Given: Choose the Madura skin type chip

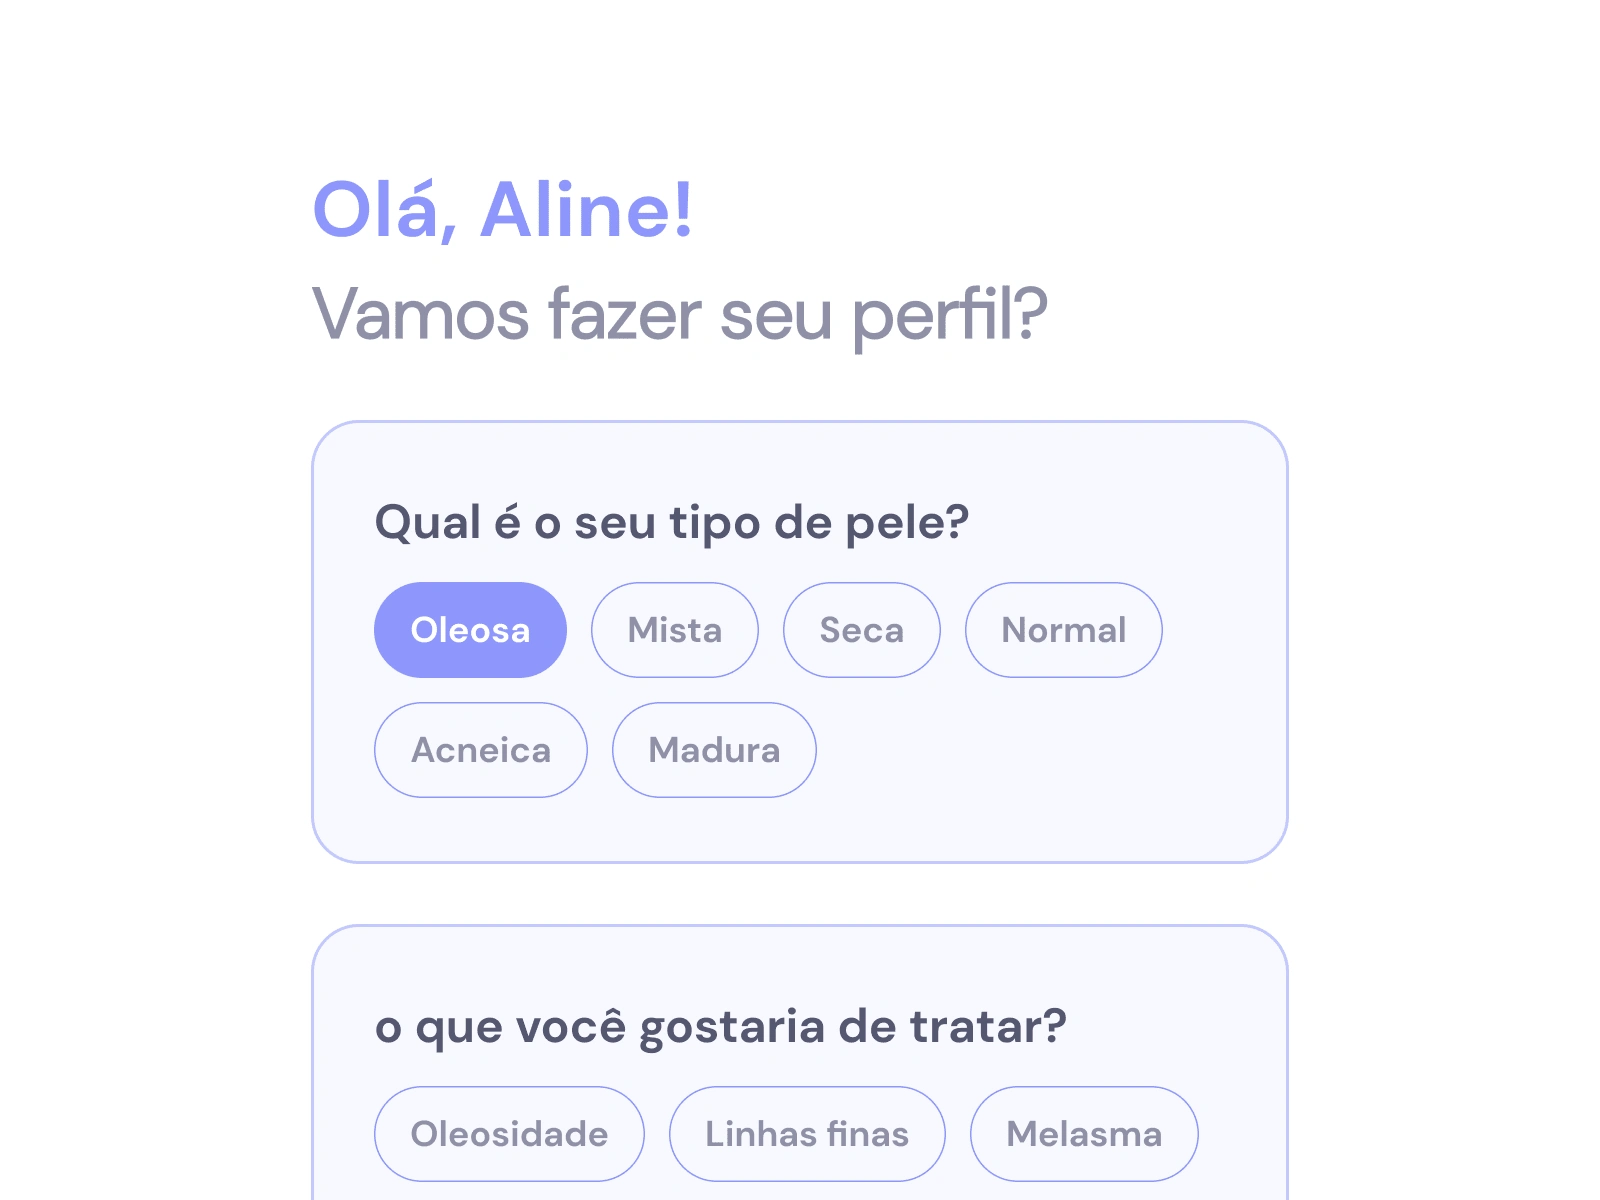Looking at the screenshot, I should tap(714, 750).
